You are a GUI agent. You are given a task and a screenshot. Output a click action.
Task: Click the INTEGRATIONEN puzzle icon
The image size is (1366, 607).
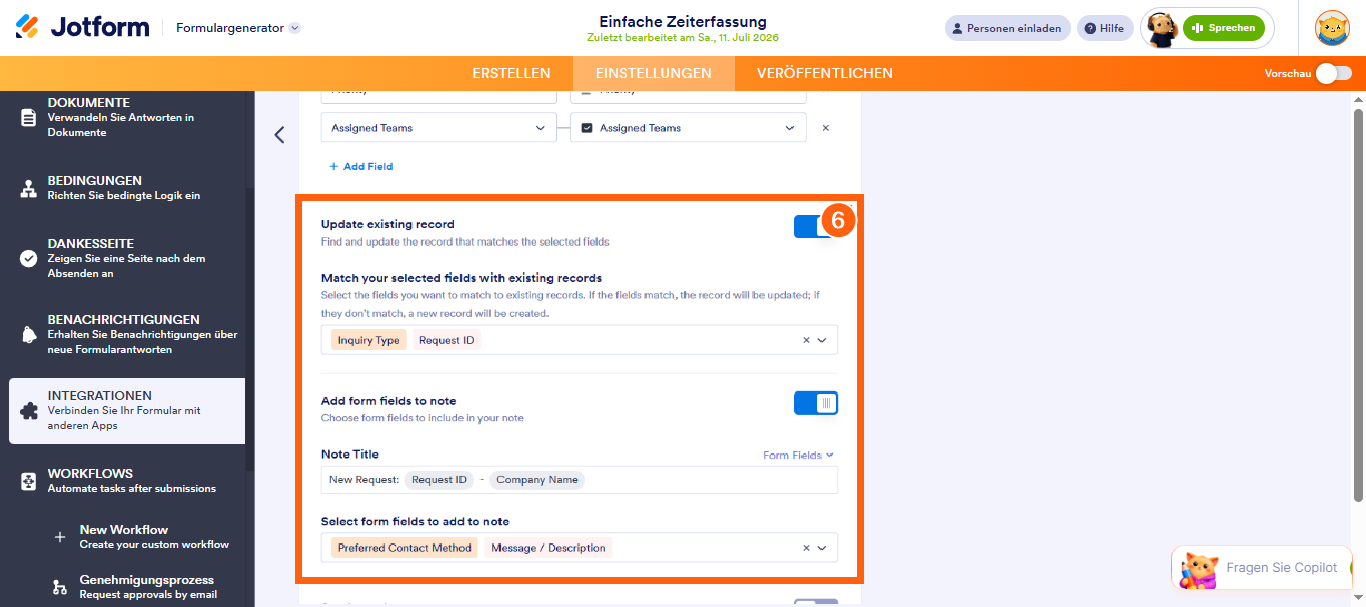29,410
